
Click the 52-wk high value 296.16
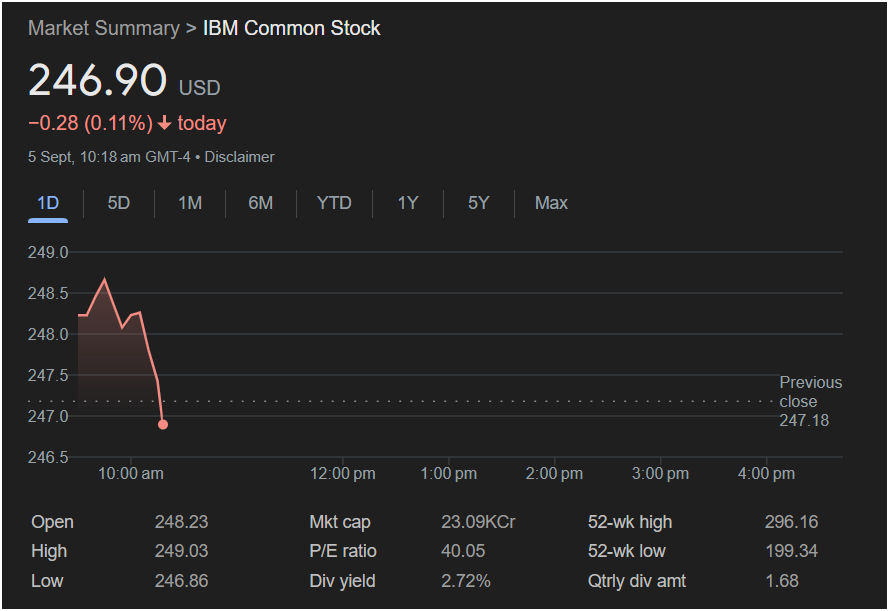click(x=791, y=522)
